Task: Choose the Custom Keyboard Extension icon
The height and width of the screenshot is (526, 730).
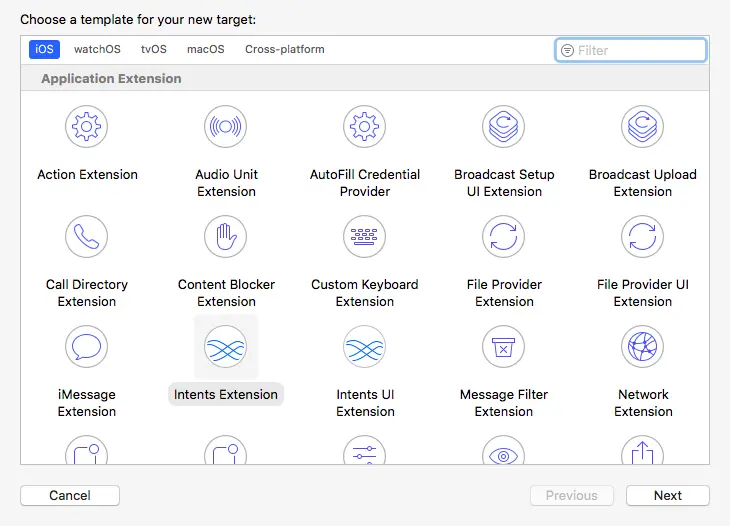Action: (x=365, y=237)
